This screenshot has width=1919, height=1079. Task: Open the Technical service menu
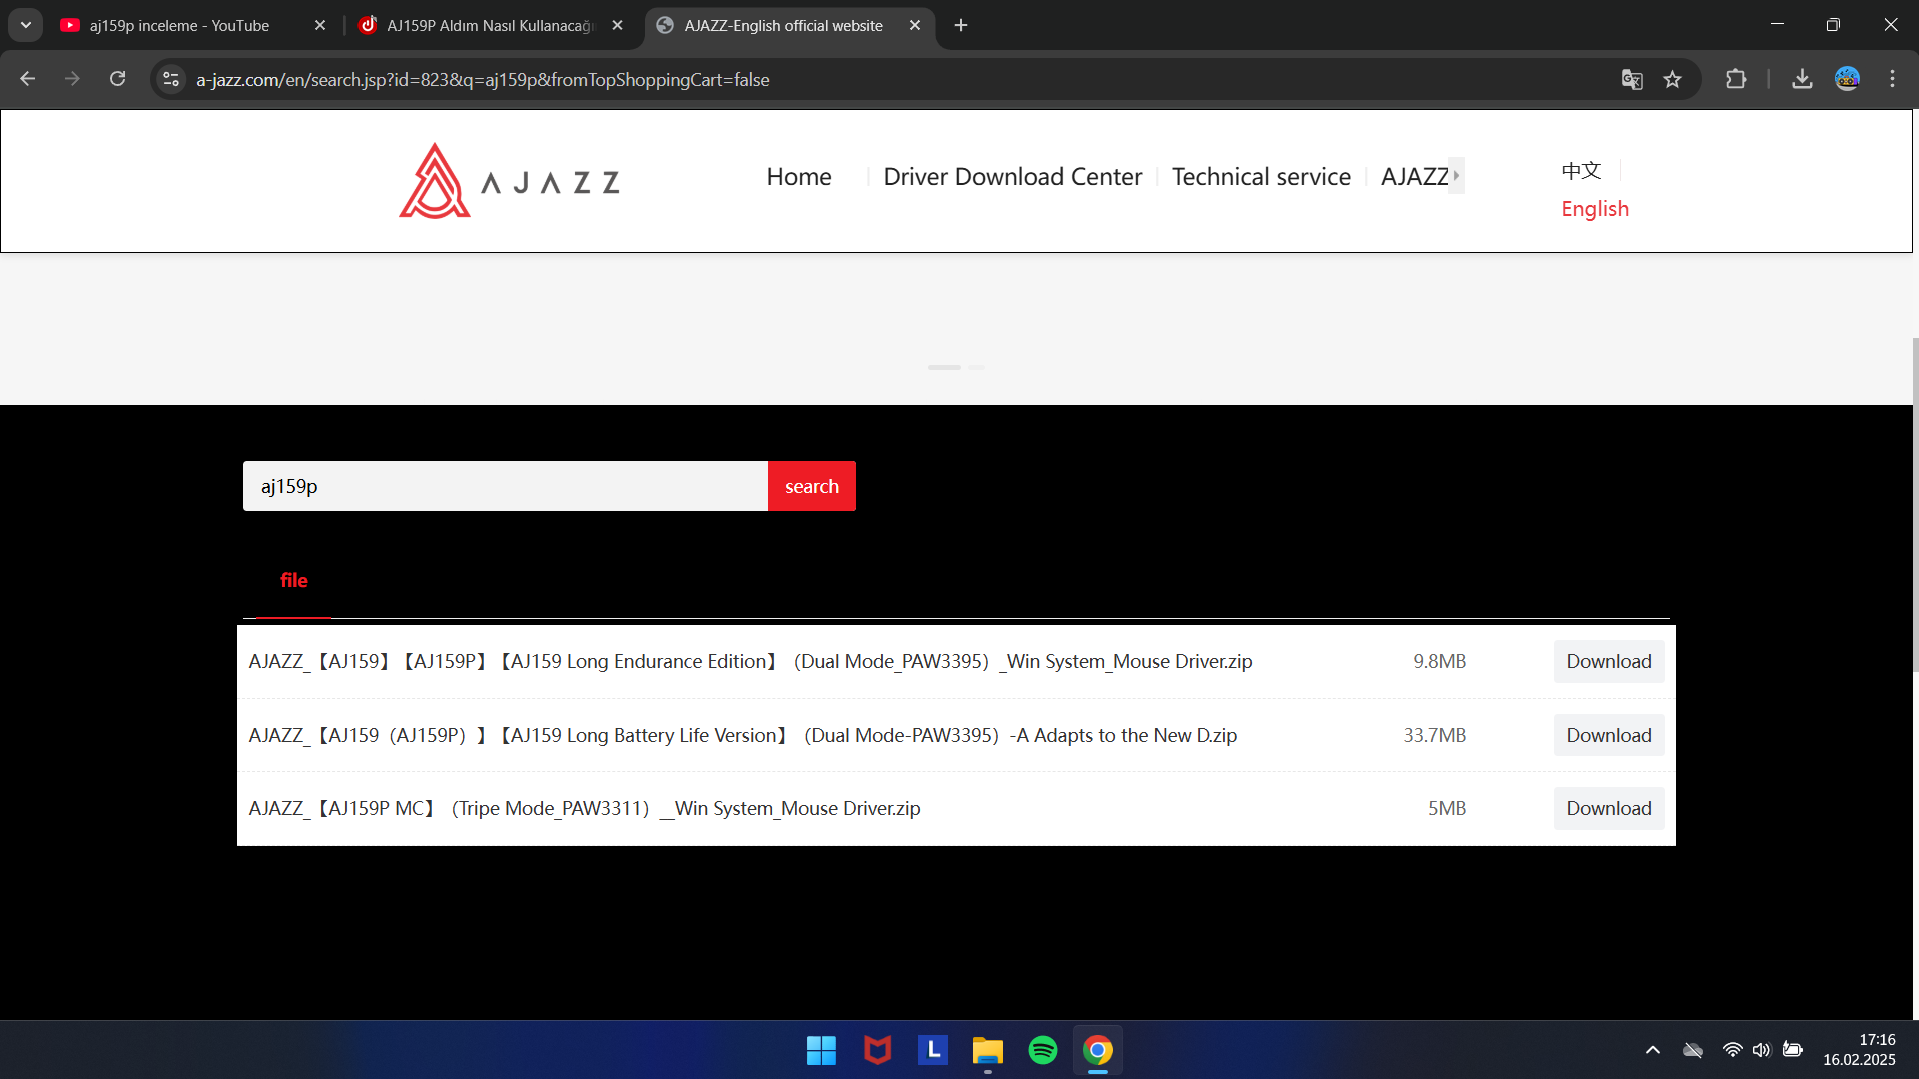click(1261, 177)
